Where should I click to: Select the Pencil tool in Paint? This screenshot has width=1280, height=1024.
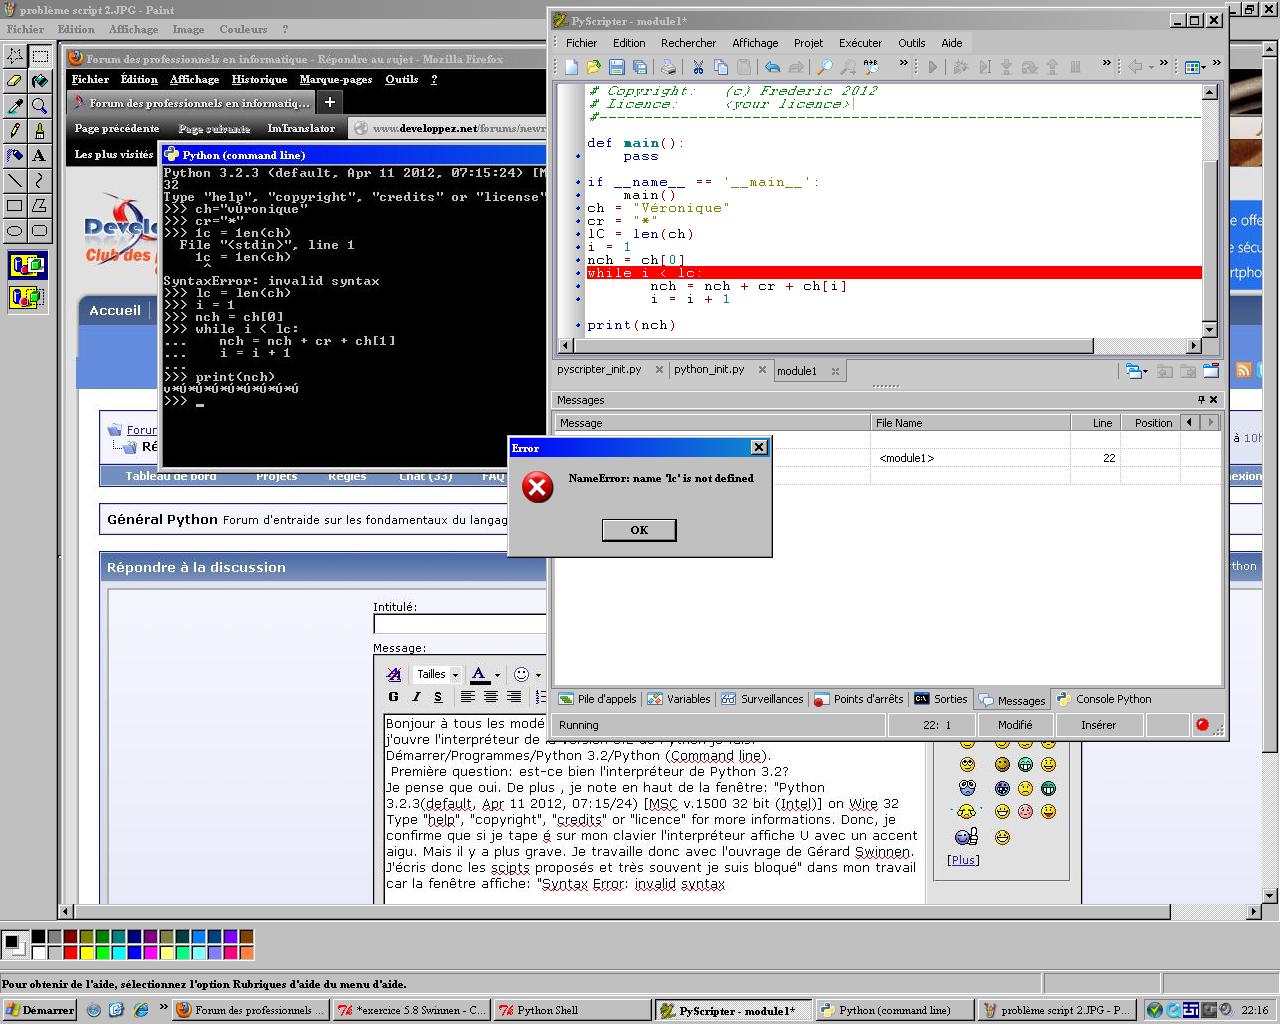tap(15, 131)
